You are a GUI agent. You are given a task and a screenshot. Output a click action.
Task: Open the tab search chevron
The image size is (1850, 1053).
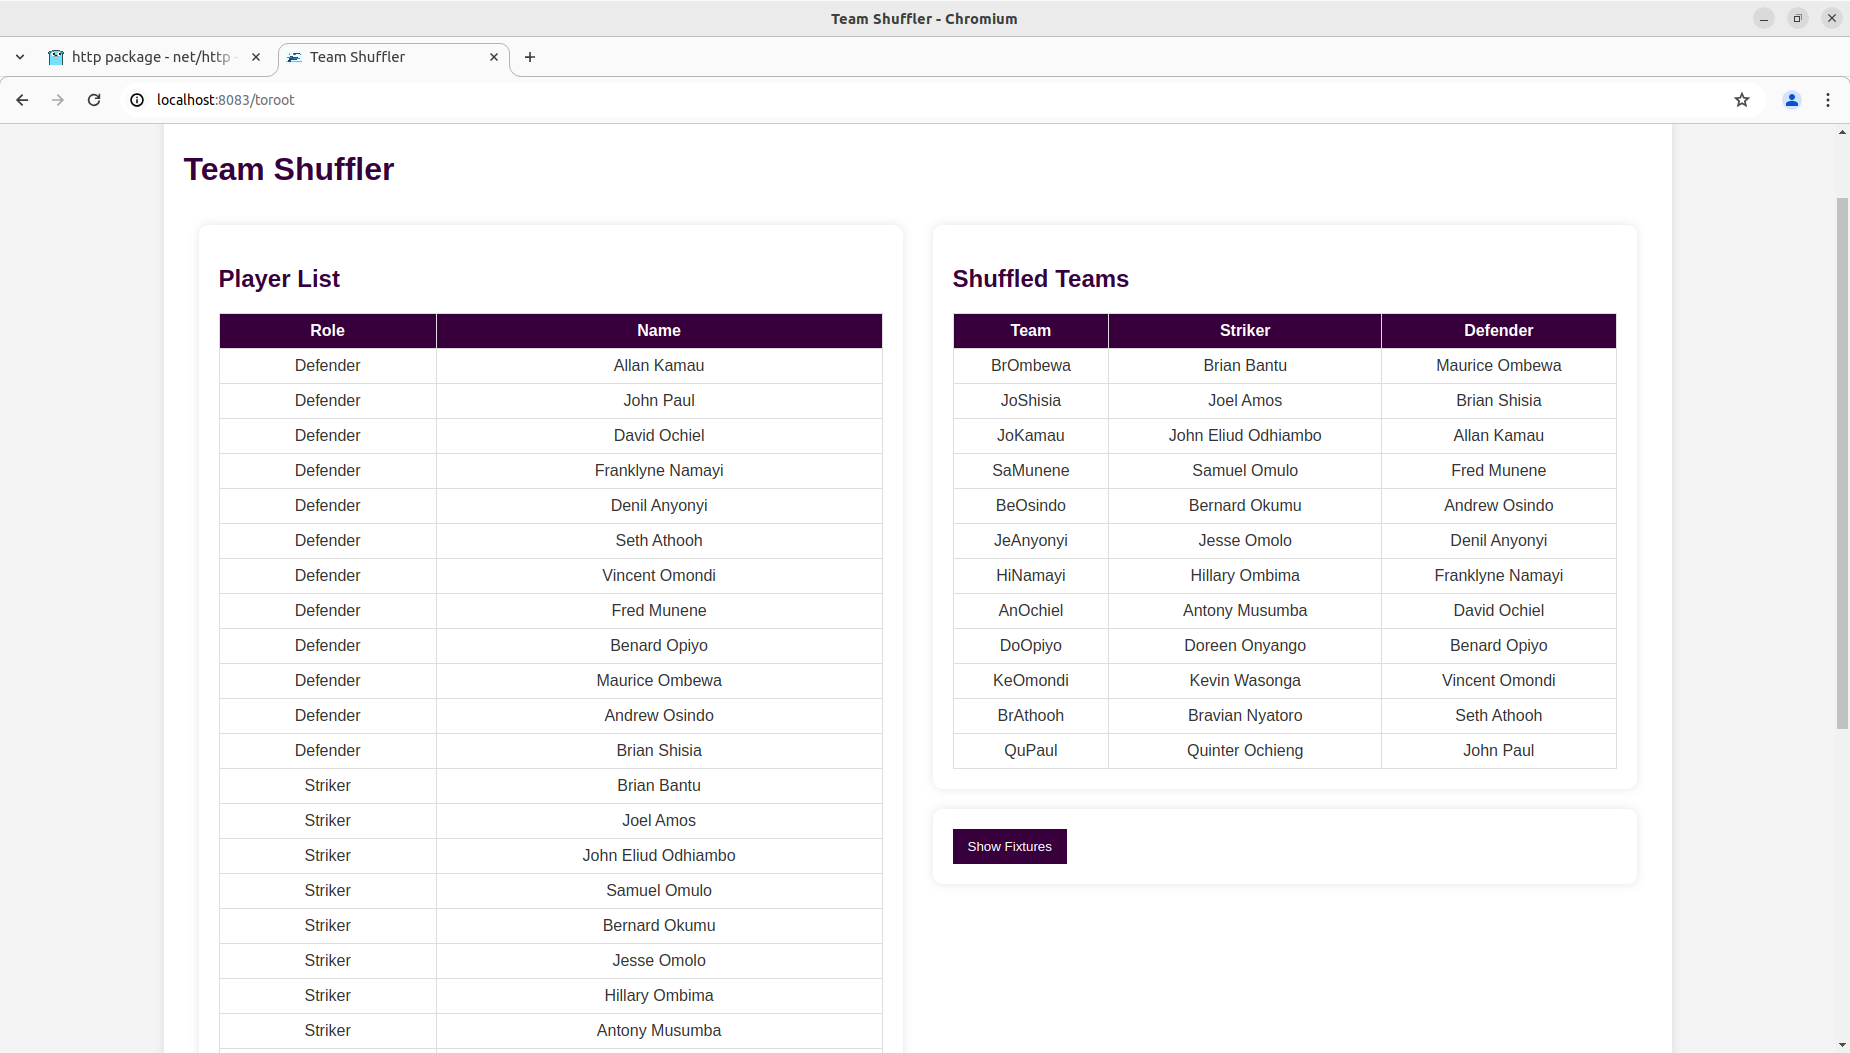tap(20, 57)
